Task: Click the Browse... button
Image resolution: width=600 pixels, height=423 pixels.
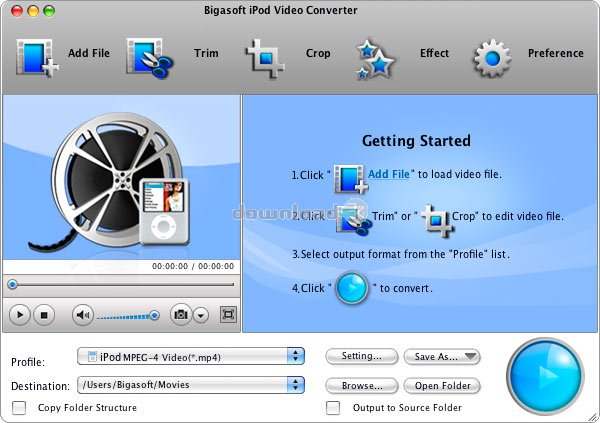Action: coord(362,385)
